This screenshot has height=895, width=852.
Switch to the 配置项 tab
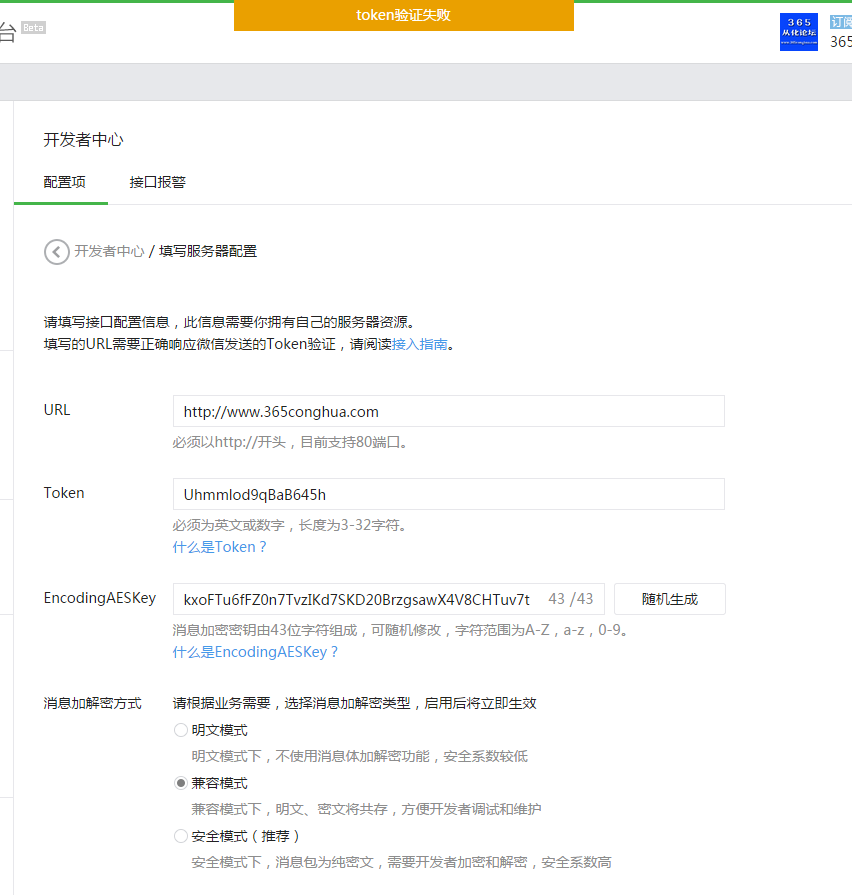64,182
